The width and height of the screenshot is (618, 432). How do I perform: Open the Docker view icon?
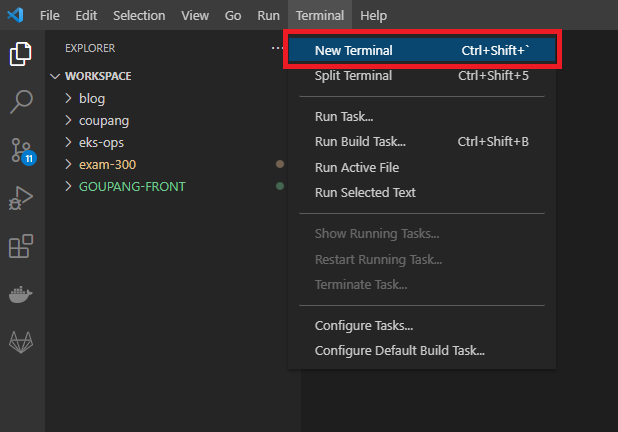pos(20,294)
